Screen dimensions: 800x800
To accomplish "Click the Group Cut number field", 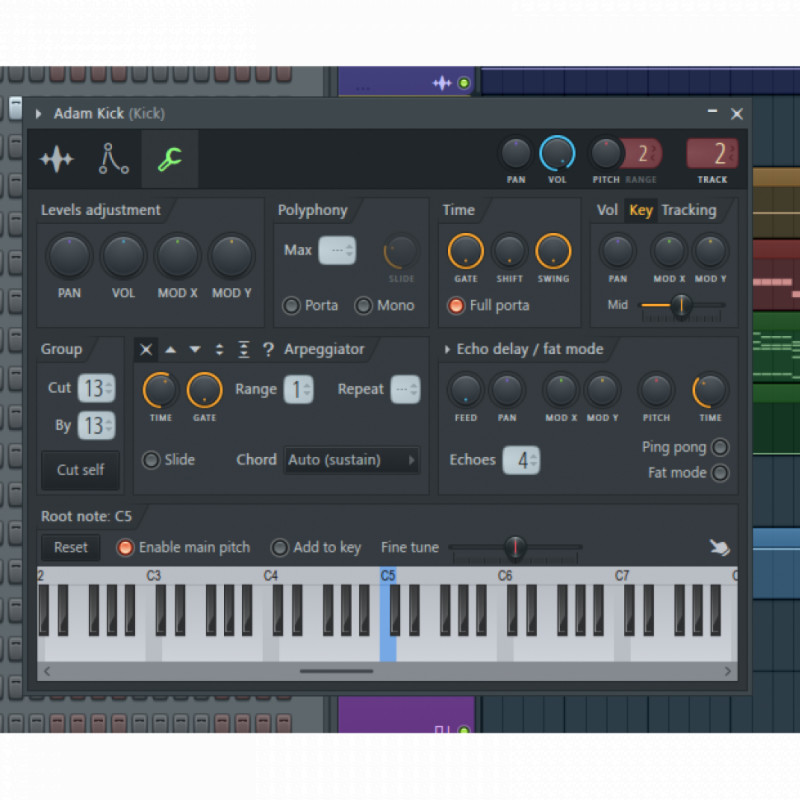I will point(96,388).
